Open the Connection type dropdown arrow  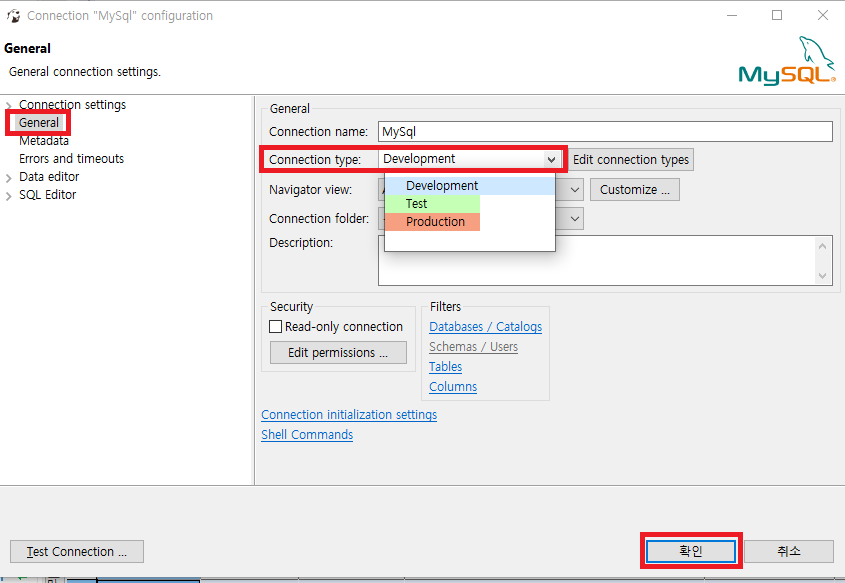click(551, 159)
